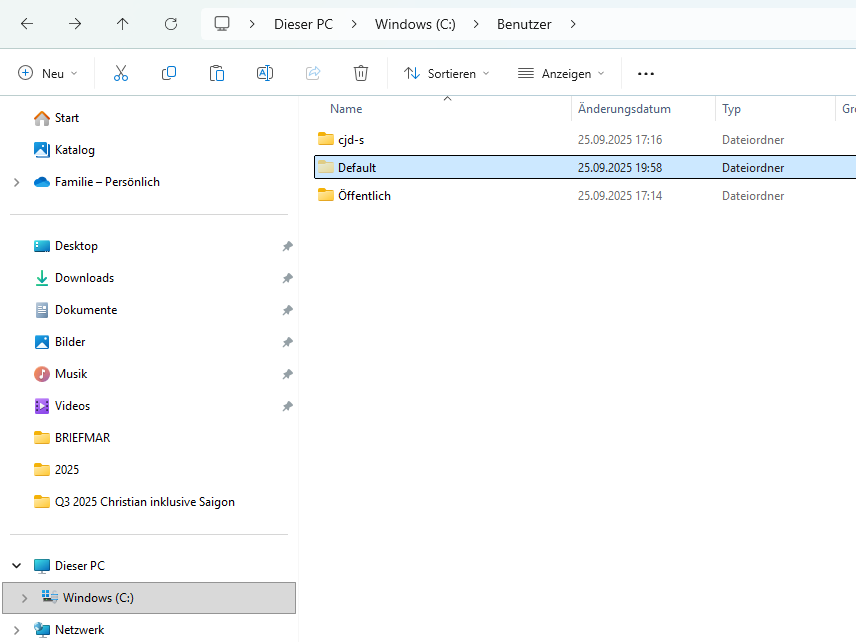856x642 pixels.
Task: Collapse the Dieser PC tree node
Action: [x=16, y=566]
